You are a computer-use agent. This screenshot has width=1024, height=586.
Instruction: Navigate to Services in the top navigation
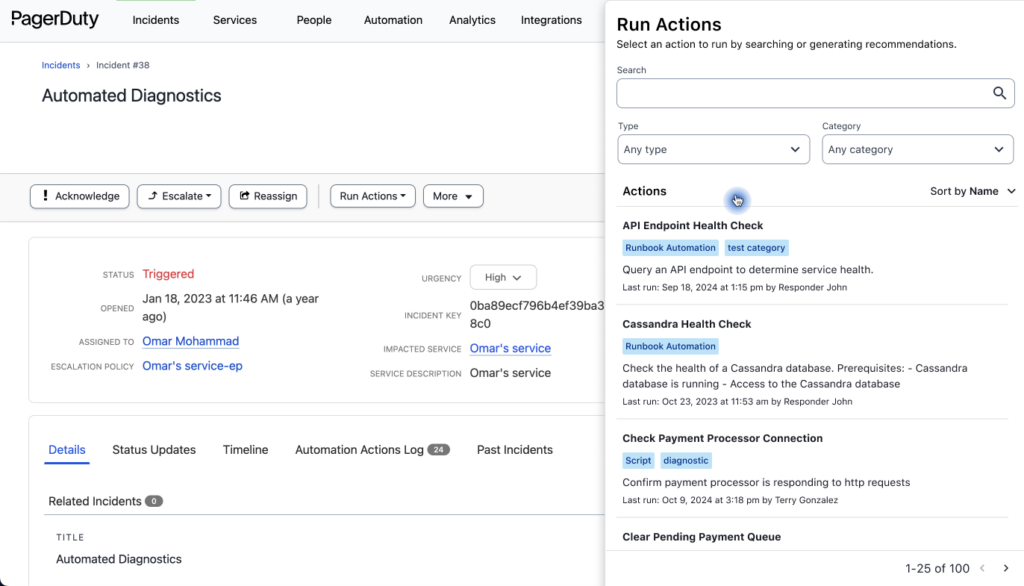(234, 19)
